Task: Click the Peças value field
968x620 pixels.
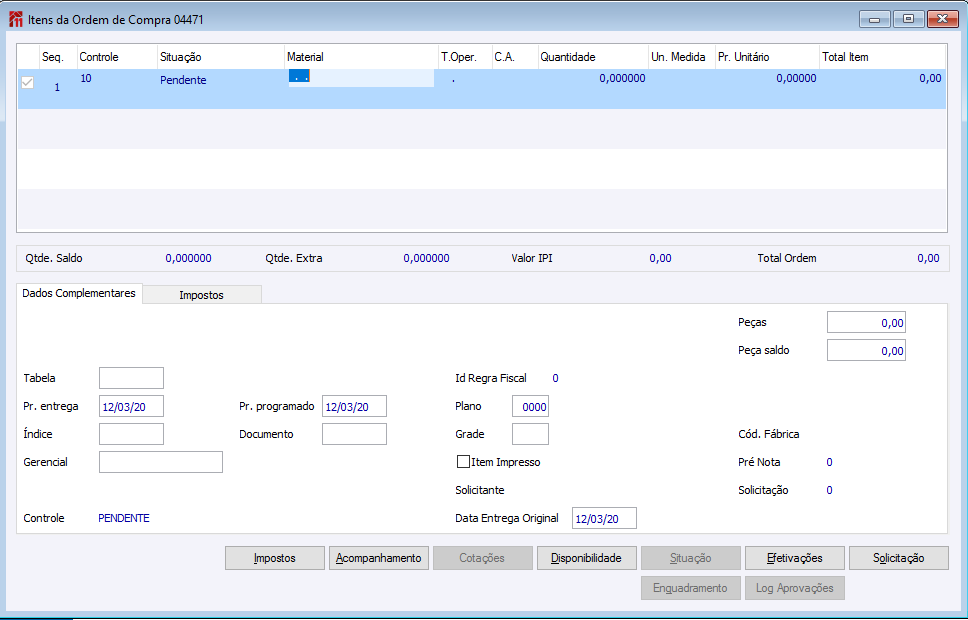Action: [x=866, y=322]
